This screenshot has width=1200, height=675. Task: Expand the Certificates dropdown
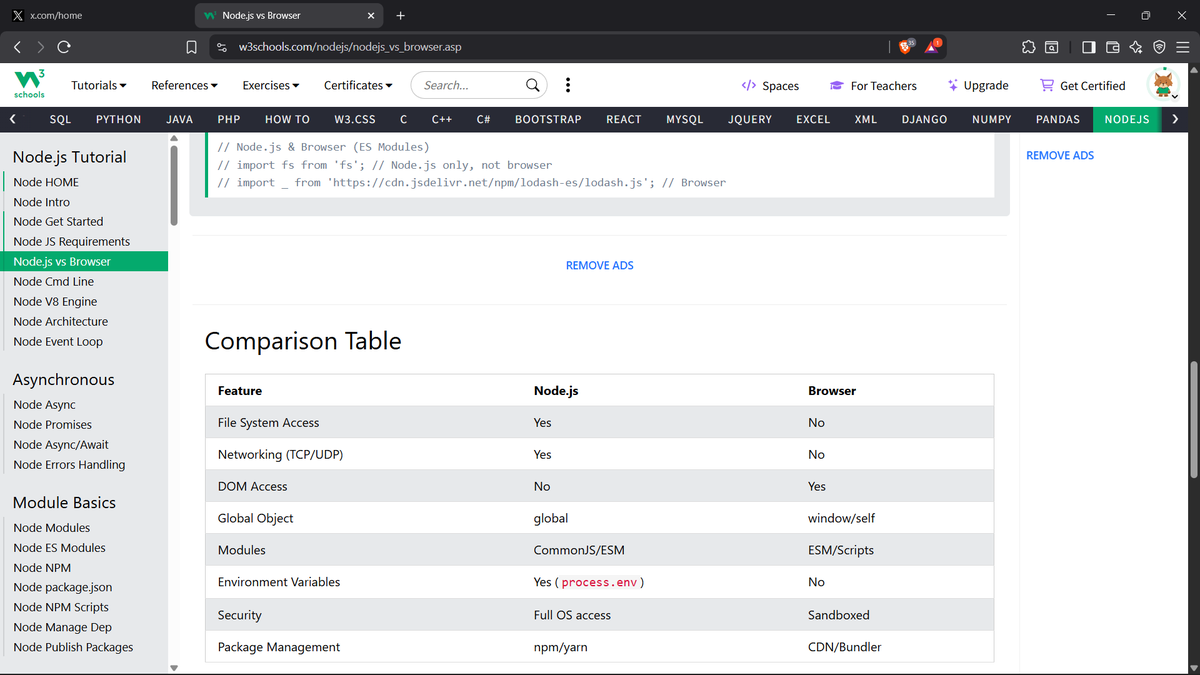(x=358, y=85)
